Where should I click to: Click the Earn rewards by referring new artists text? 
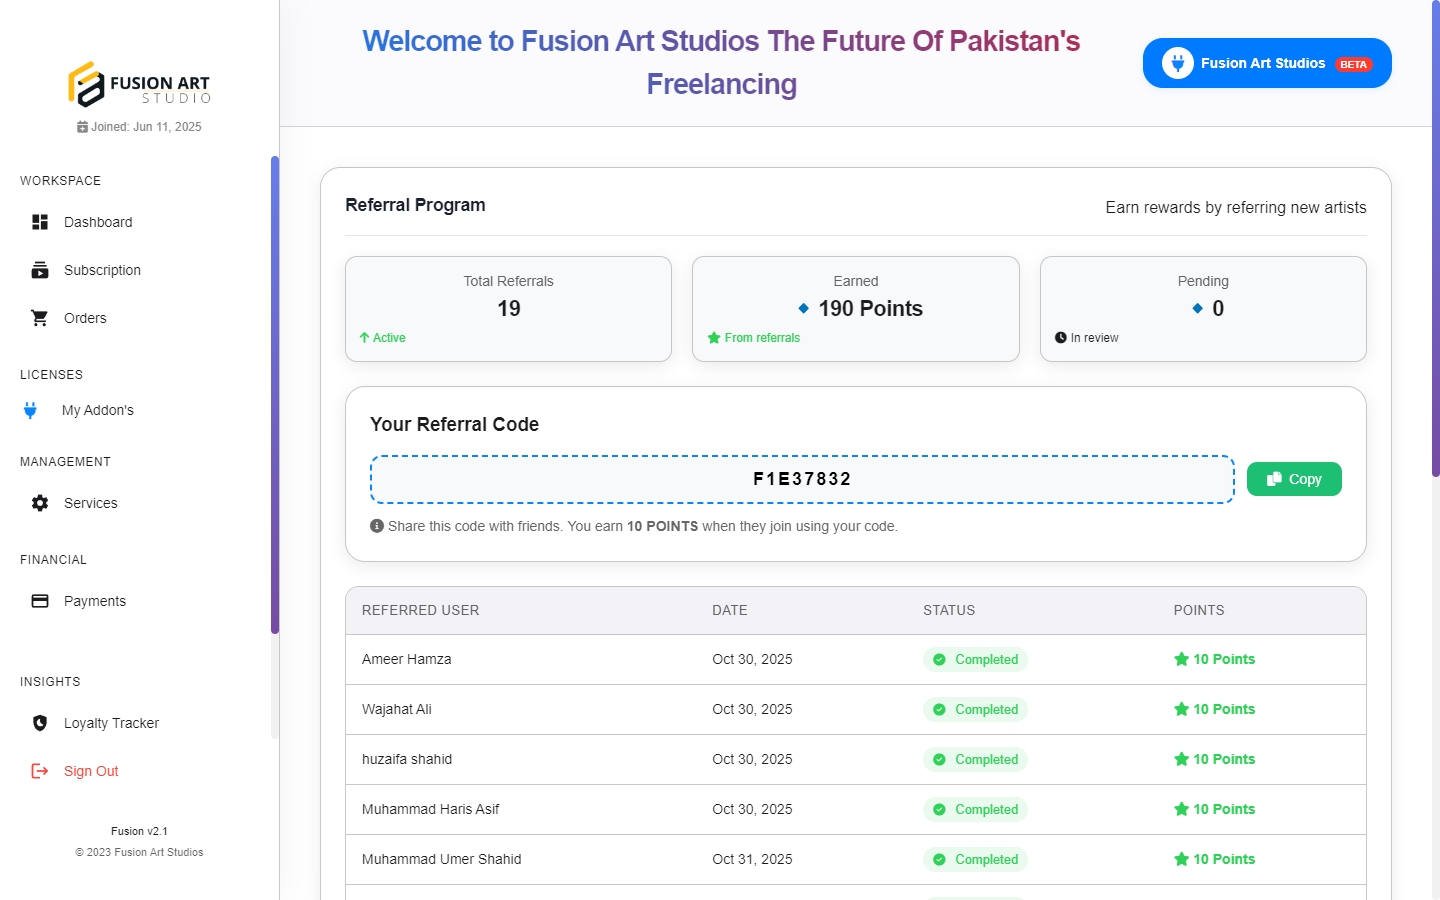click(x=1236, y=207)
